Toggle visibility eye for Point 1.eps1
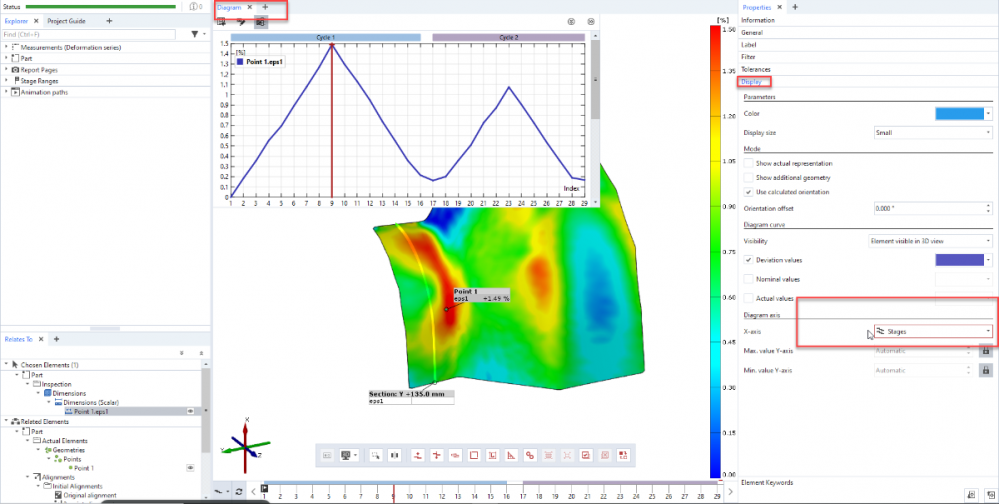999x504 pixels. (190, 411)
